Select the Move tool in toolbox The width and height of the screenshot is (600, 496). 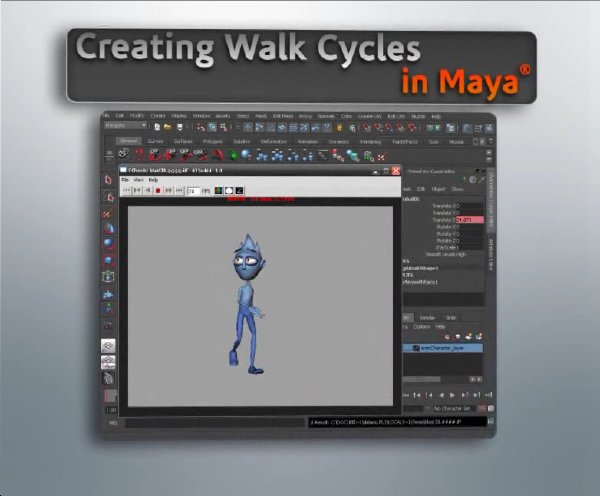[x=109, y=228]
